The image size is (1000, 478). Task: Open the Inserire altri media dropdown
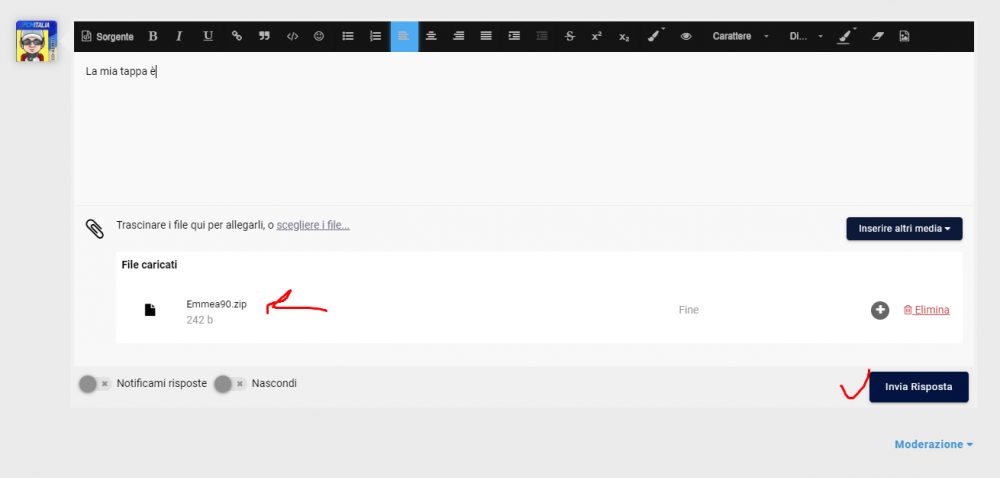coord(904,228)
